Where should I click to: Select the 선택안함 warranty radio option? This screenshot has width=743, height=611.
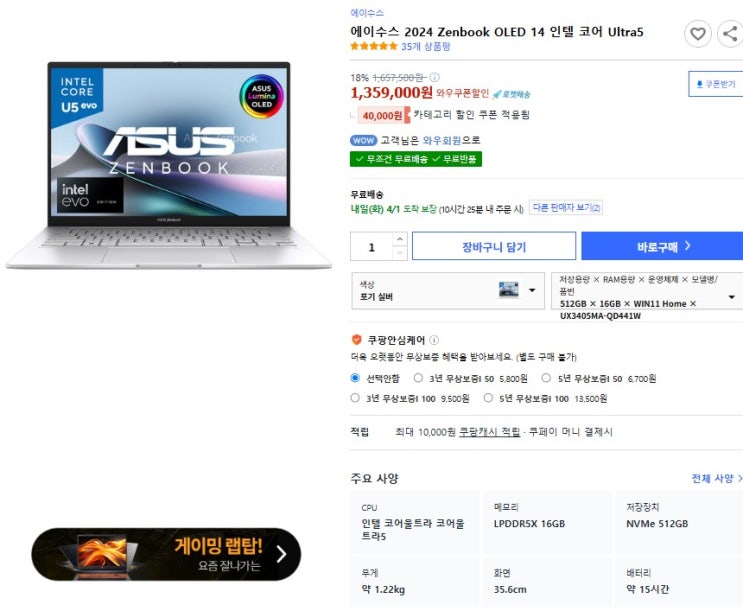click(355, 378)
